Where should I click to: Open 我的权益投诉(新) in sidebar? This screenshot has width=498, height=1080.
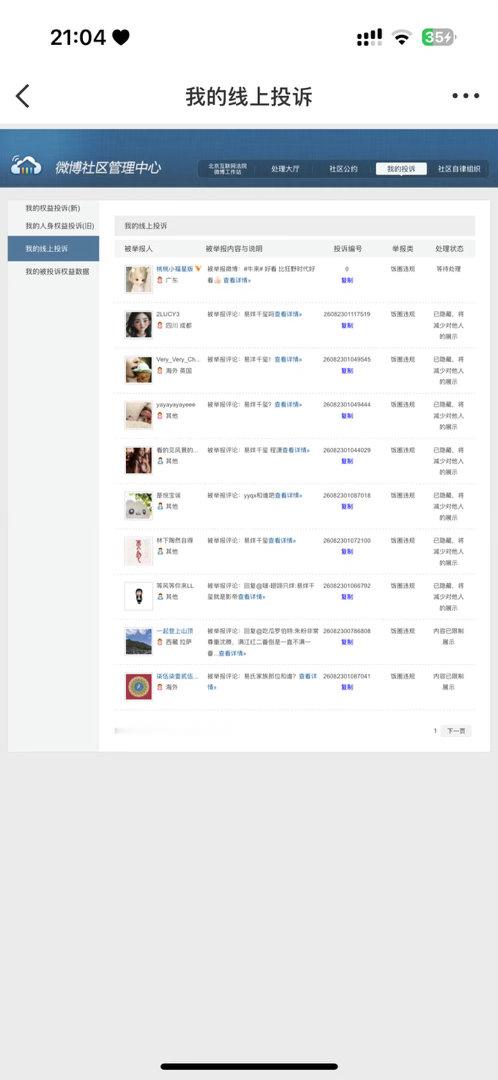pos(53,208)
